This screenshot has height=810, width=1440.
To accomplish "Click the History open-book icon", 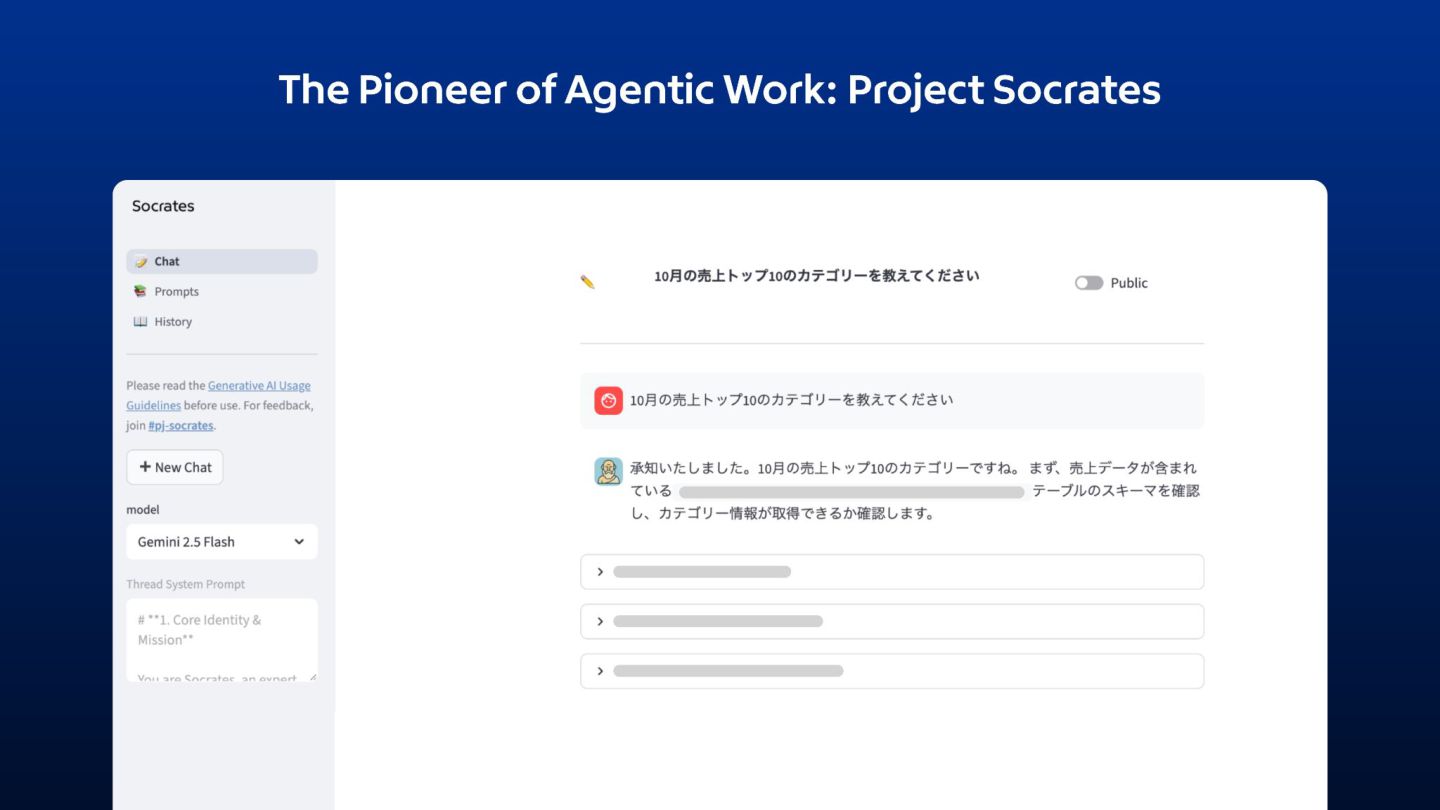I will pos(141,322).
